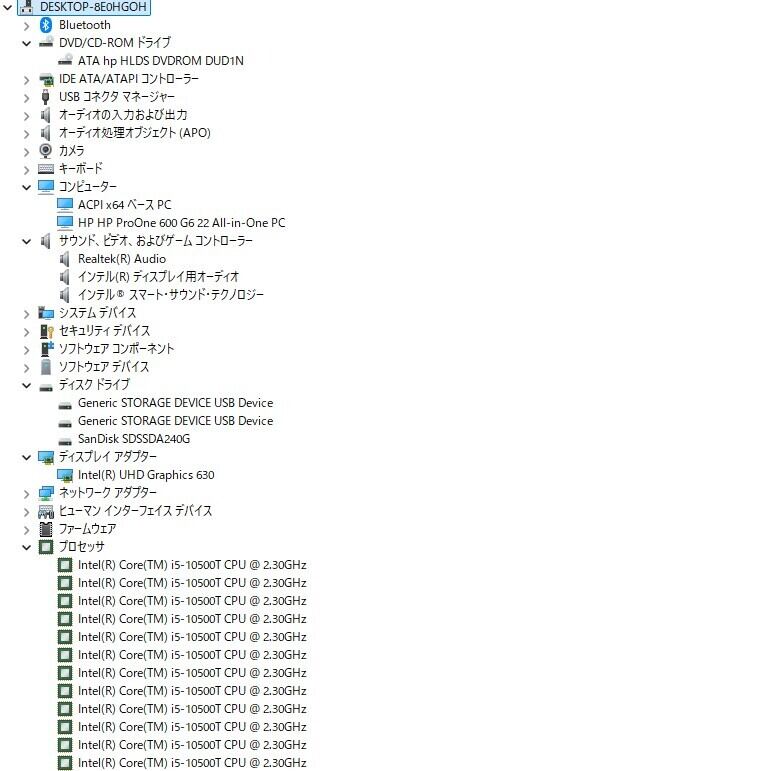Select the プロセッサ label
The height and width of the screenshot is (771, 782).
(x=82, y=547)
